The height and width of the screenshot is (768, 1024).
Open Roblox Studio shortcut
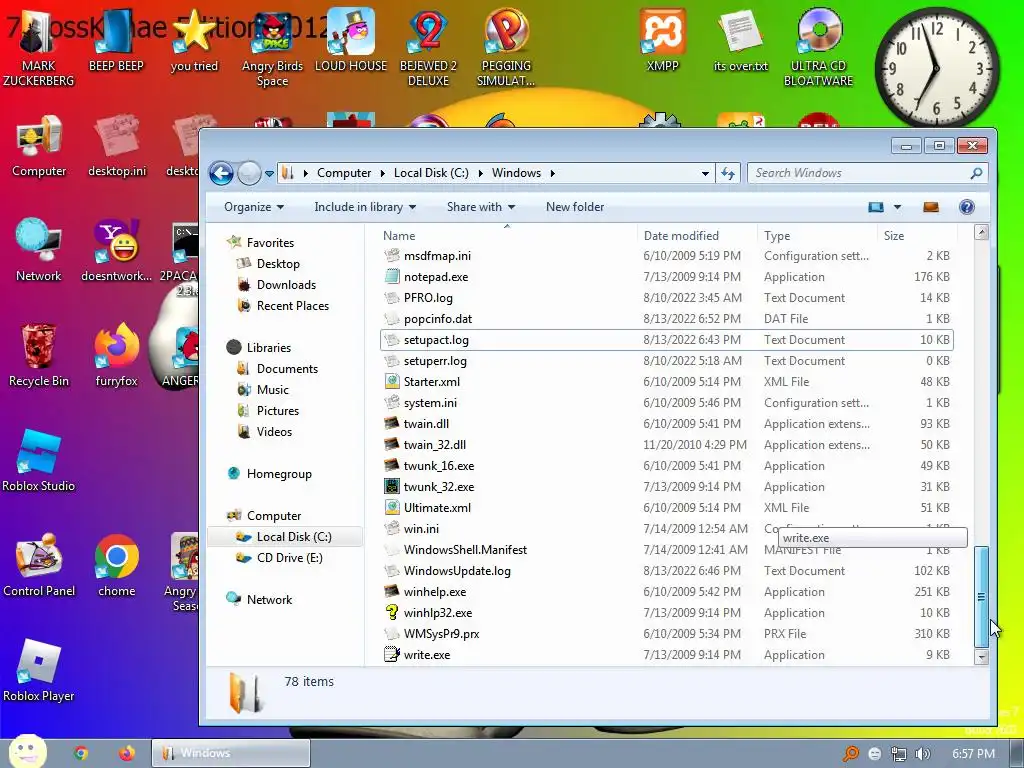coord(39,460)
